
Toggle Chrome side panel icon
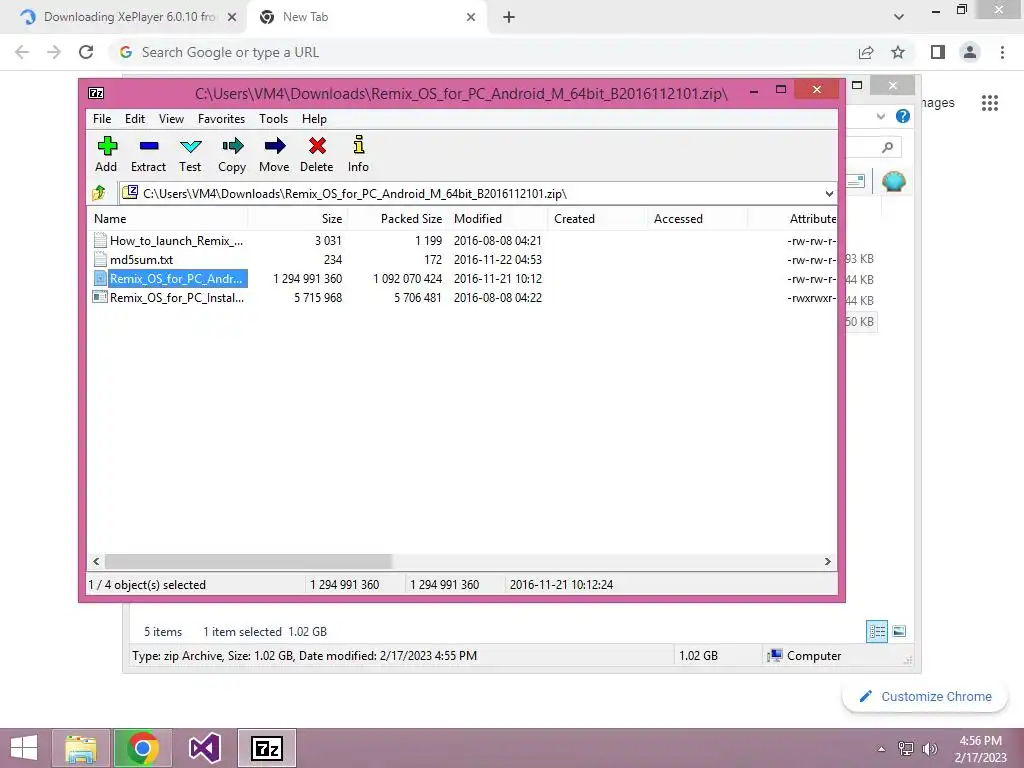pyautogui.click(x=938, y=52)
